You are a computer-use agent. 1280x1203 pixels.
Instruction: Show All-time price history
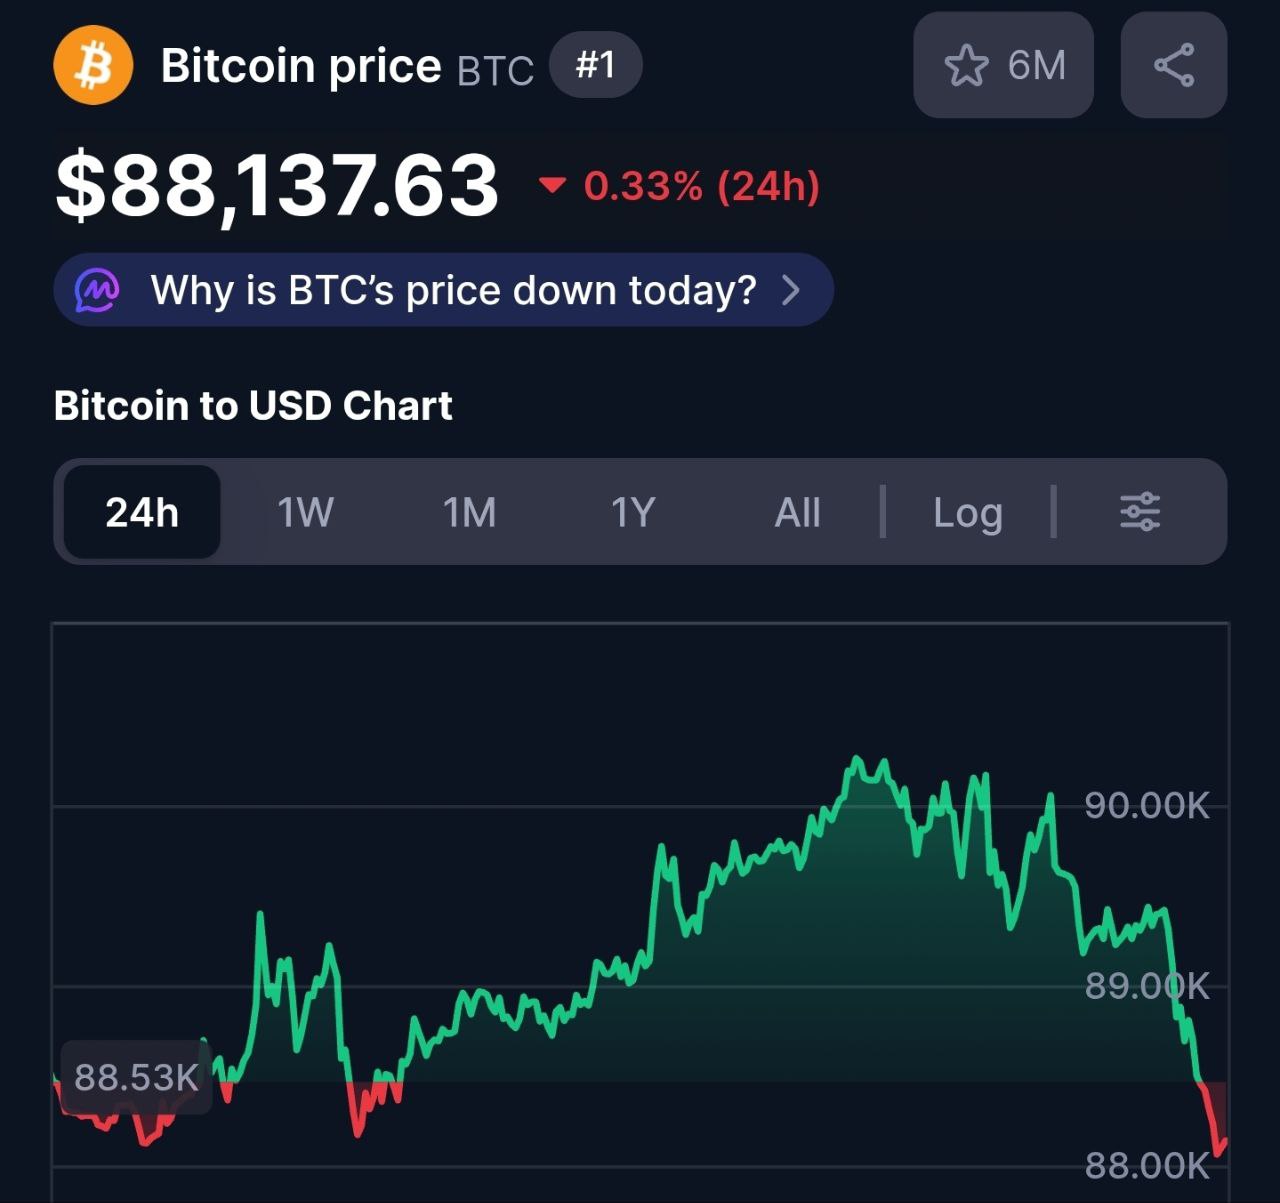tap(797, 512)
